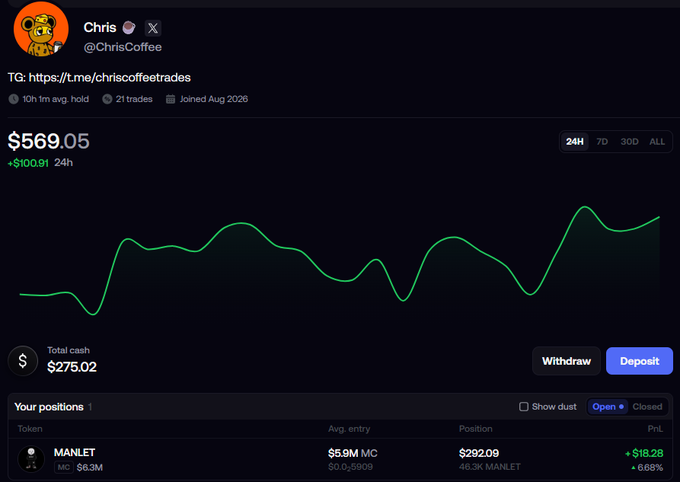Click the dollar sign Total cash icon
680x482 pixels.
pos(23,361)
